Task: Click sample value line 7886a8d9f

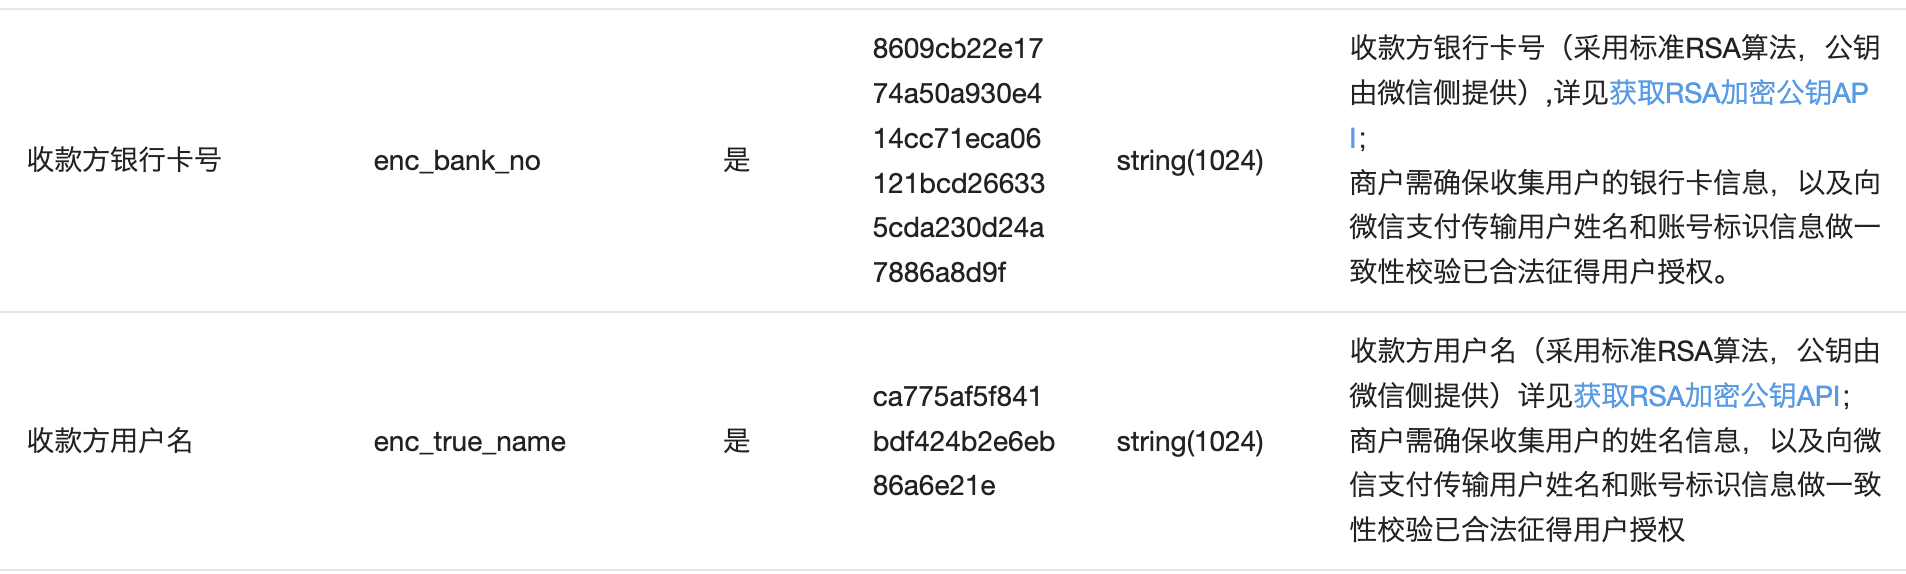Action: [x=939, y=273]
